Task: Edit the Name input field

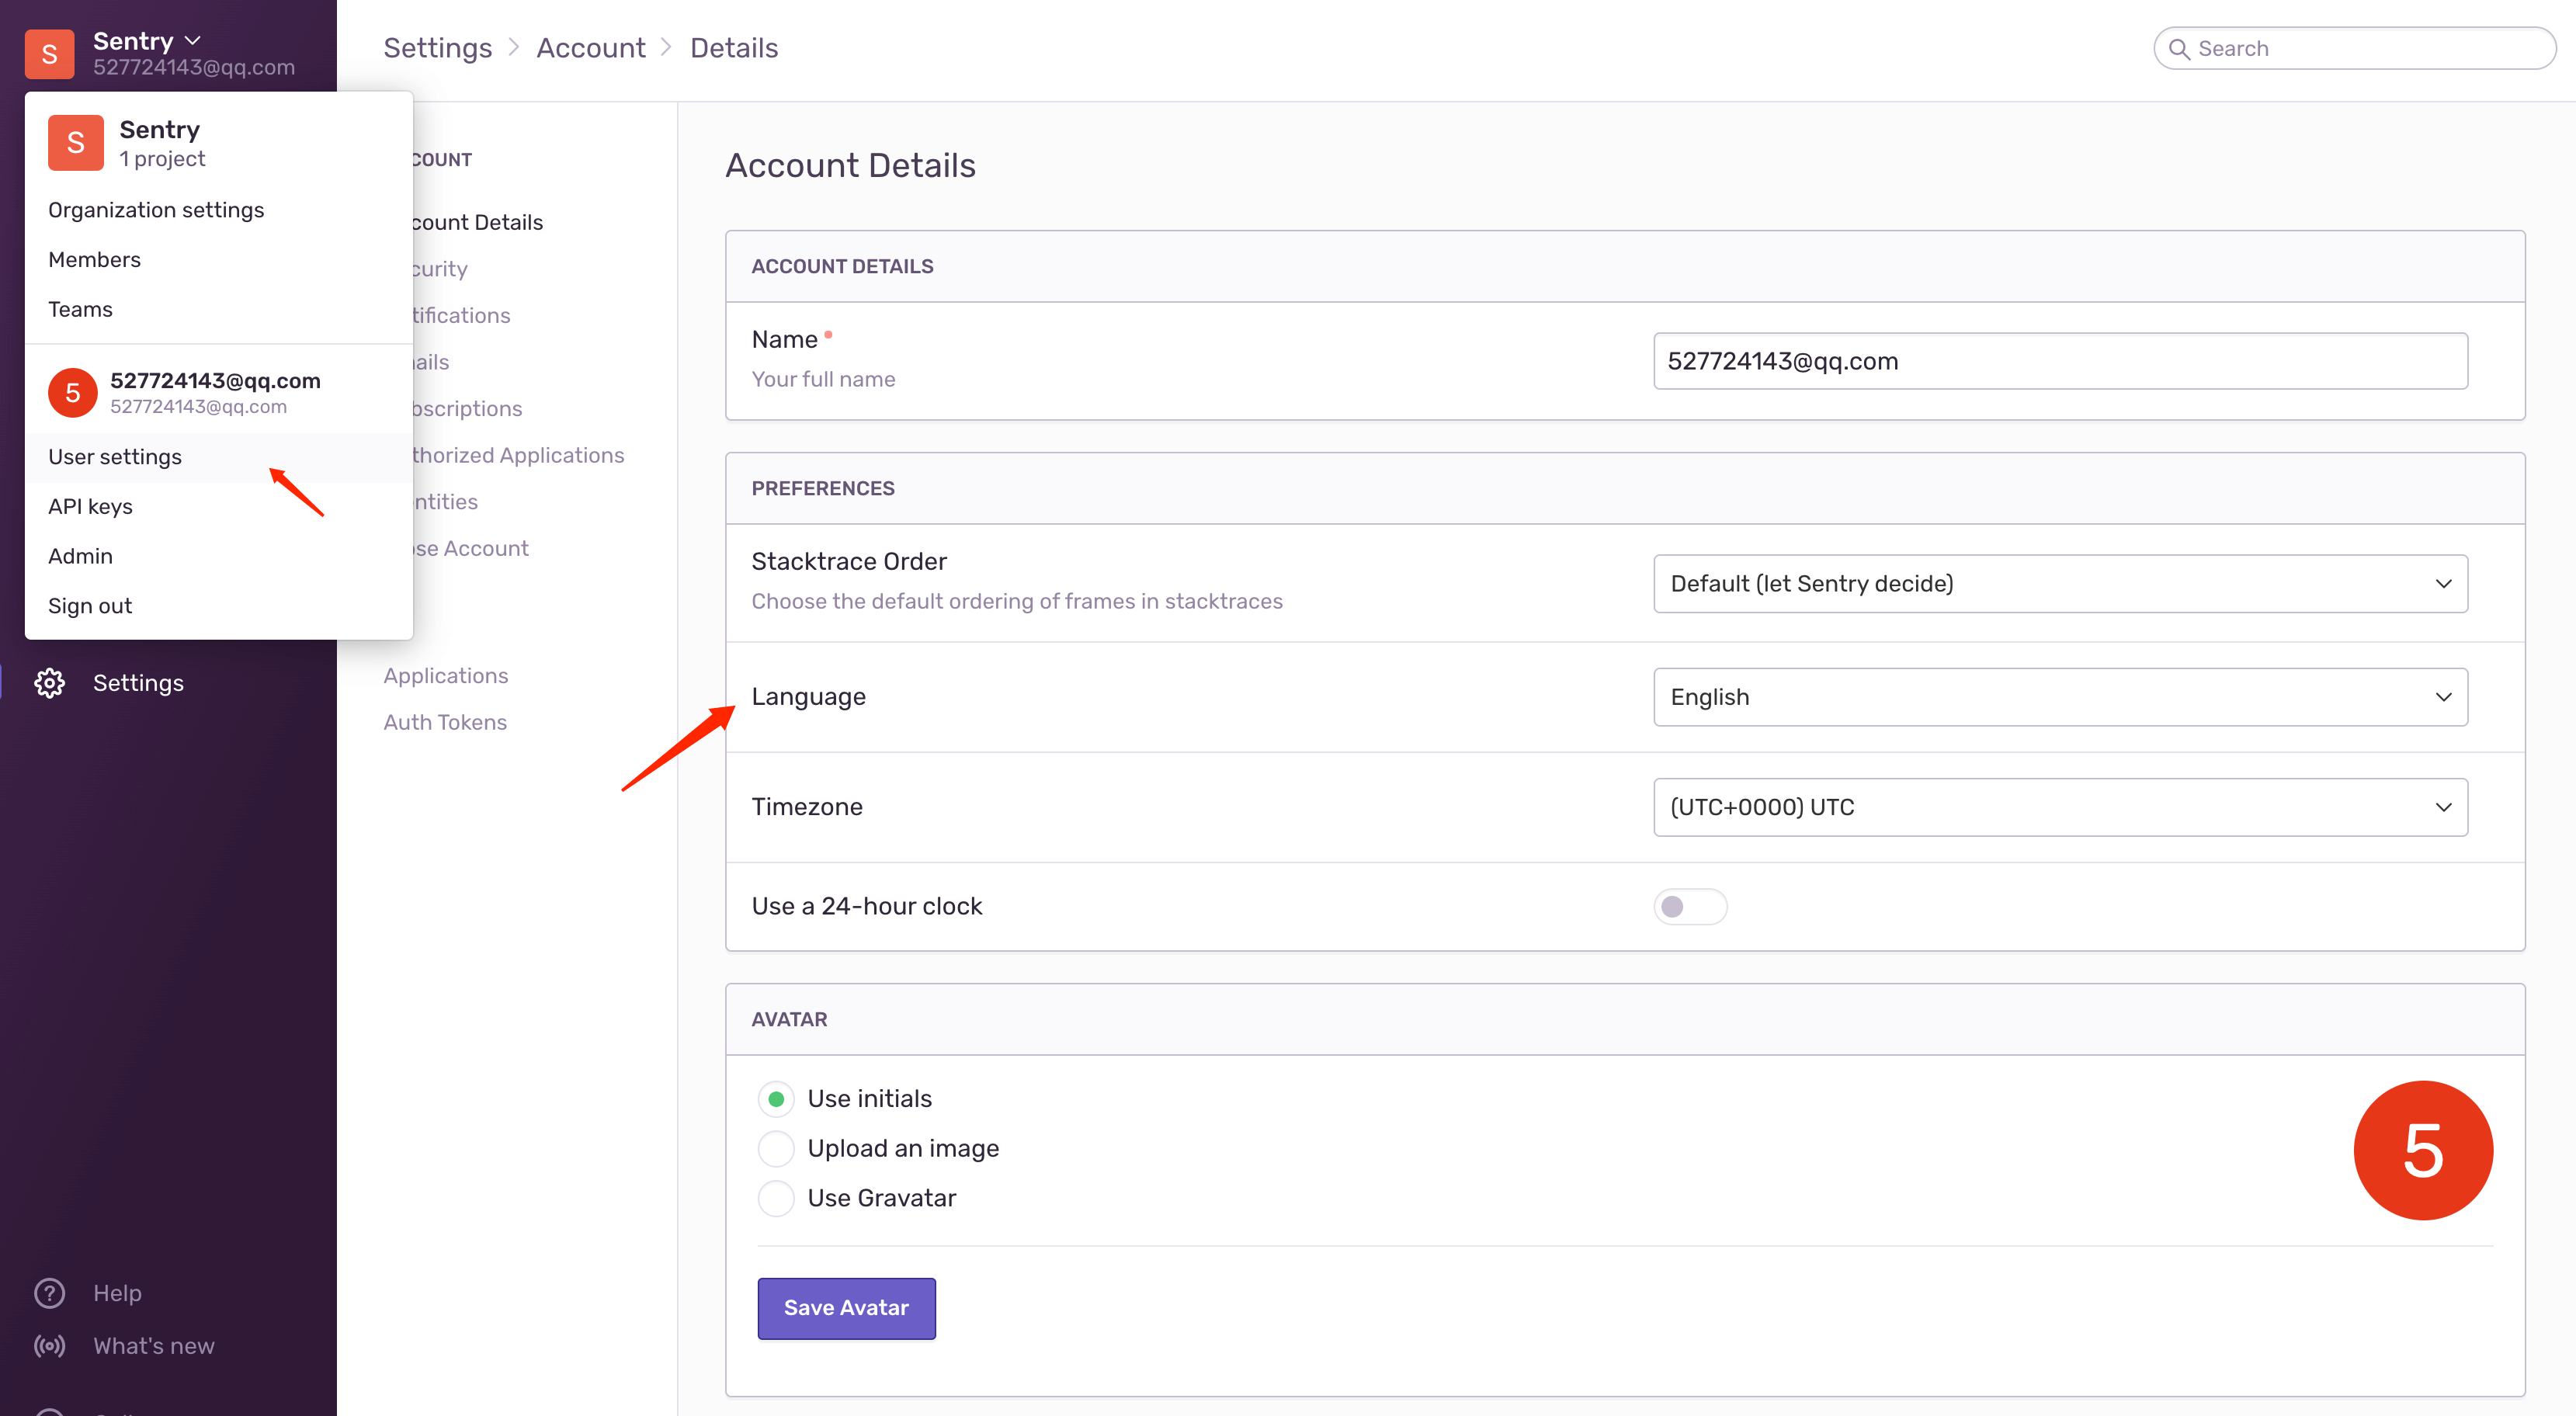Action: 2060,361
